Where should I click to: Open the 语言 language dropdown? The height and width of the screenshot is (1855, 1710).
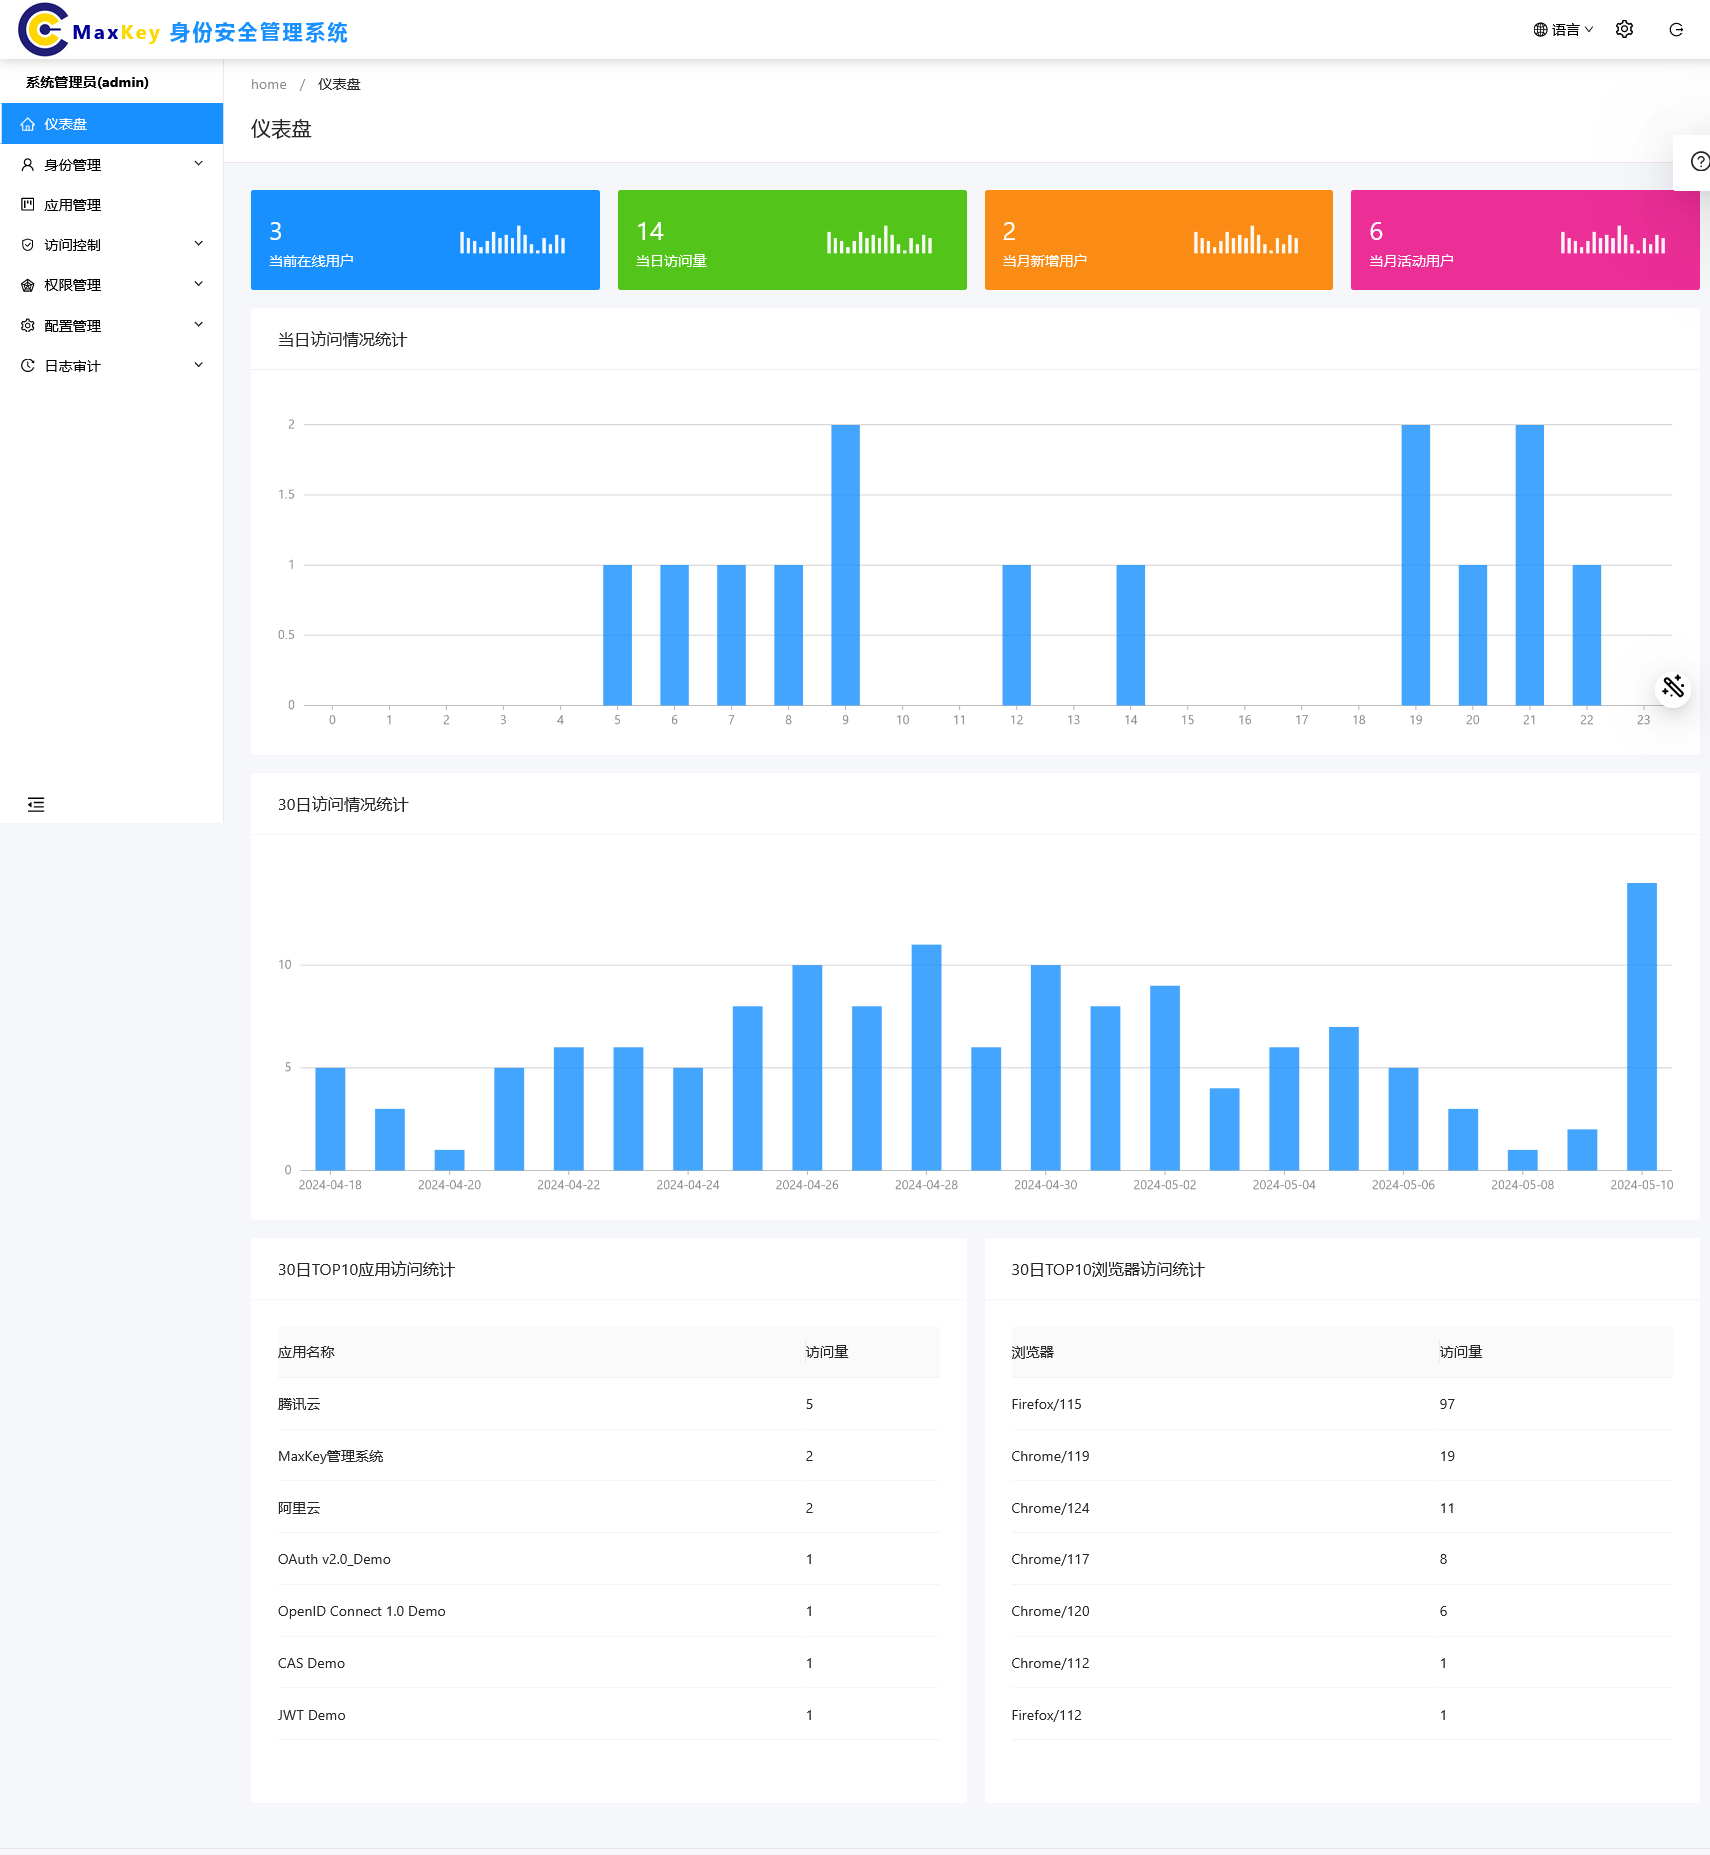pyautogui.click(x=1565, y=30)
